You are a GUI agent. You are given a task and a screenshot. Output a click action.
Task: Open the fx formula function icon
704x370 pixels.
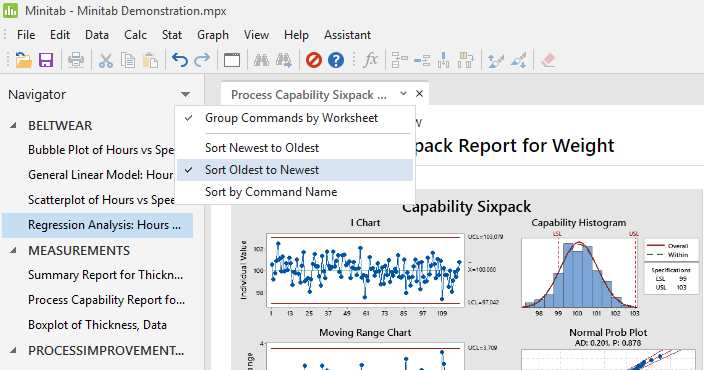(x=370, y=59)
